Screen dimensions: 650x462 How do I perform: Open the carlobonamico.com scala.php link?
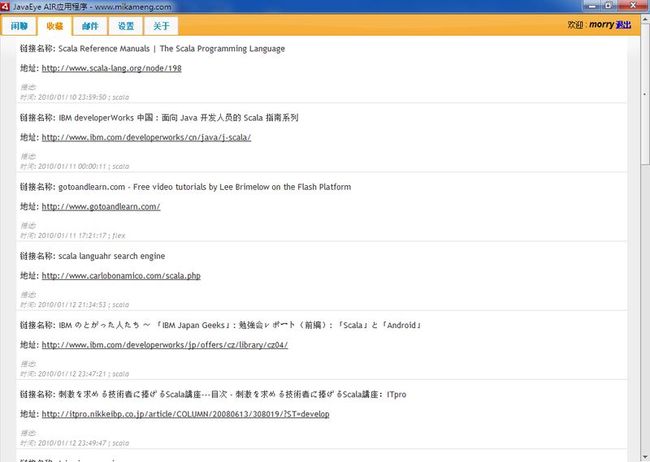(x=121, y=276)
